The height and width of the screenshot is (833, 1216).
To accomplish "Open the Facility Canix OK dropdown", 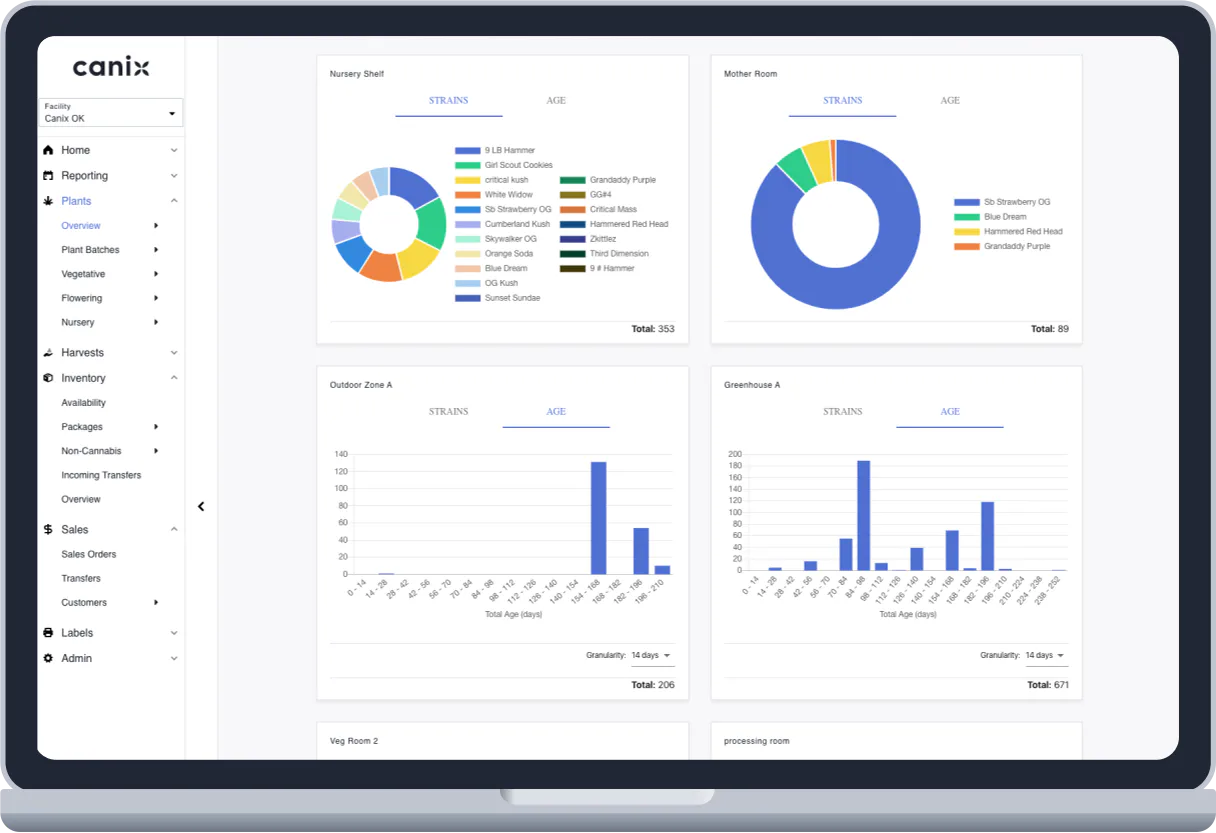I will point(111,113).
